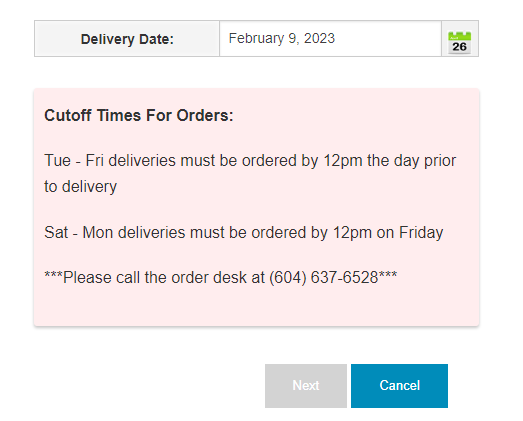Click the number 26 on the calendar icon
The image size is (523, 421).
coord(459,47)
